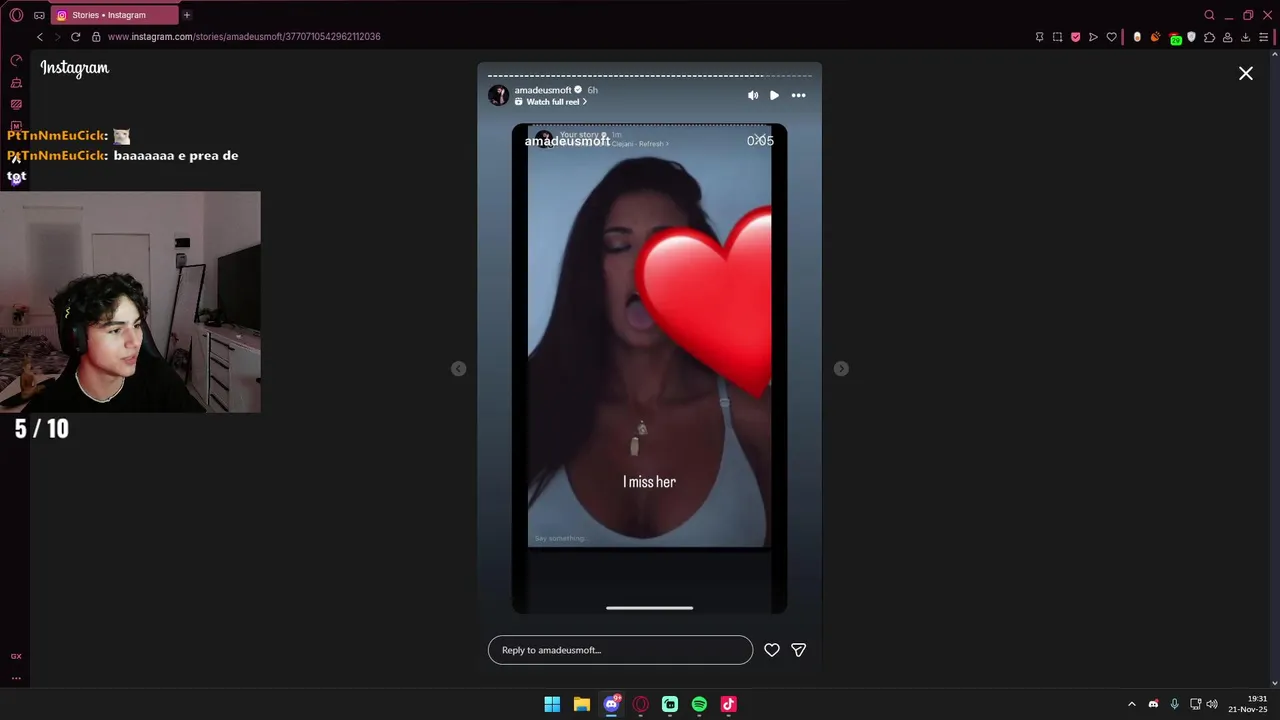The width and height of the screenshot is (1280, 720).
Task: Focus the instagram.com address bar
Action: tap(244, 37)
